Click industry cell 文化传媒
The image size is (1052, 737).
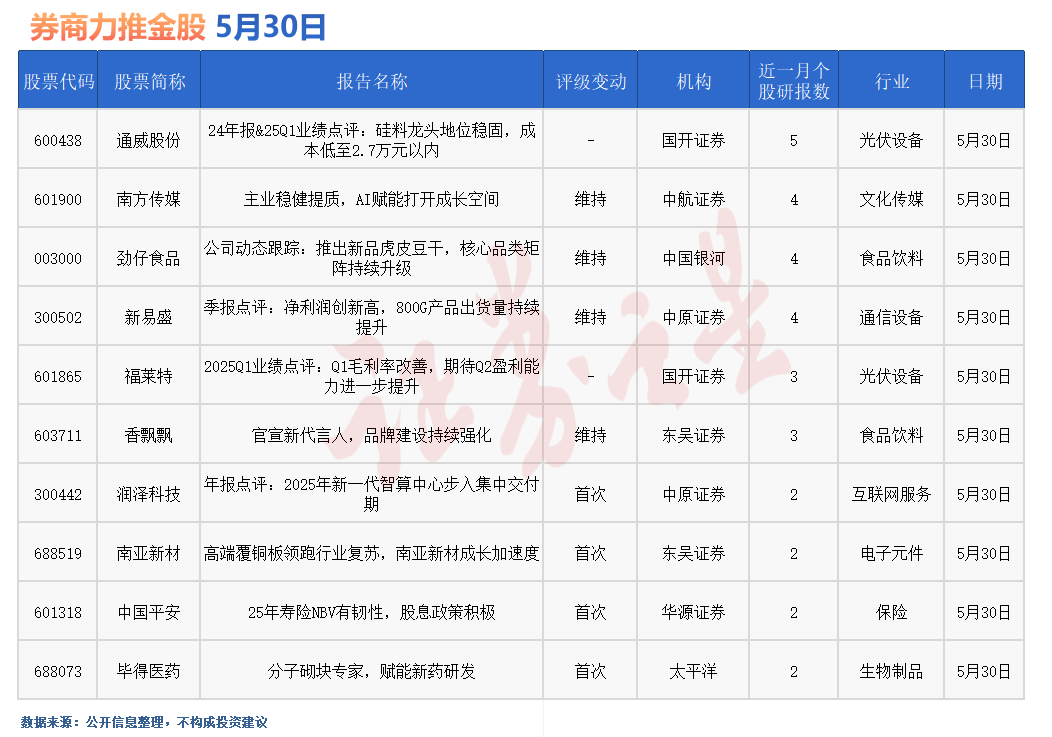coord(892,199)
